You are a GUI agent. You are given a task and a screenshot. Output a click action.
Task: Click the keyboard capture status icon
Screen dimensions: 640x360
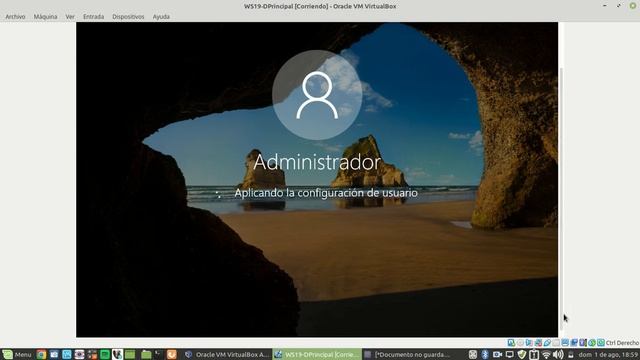click(x=601, y=342)
